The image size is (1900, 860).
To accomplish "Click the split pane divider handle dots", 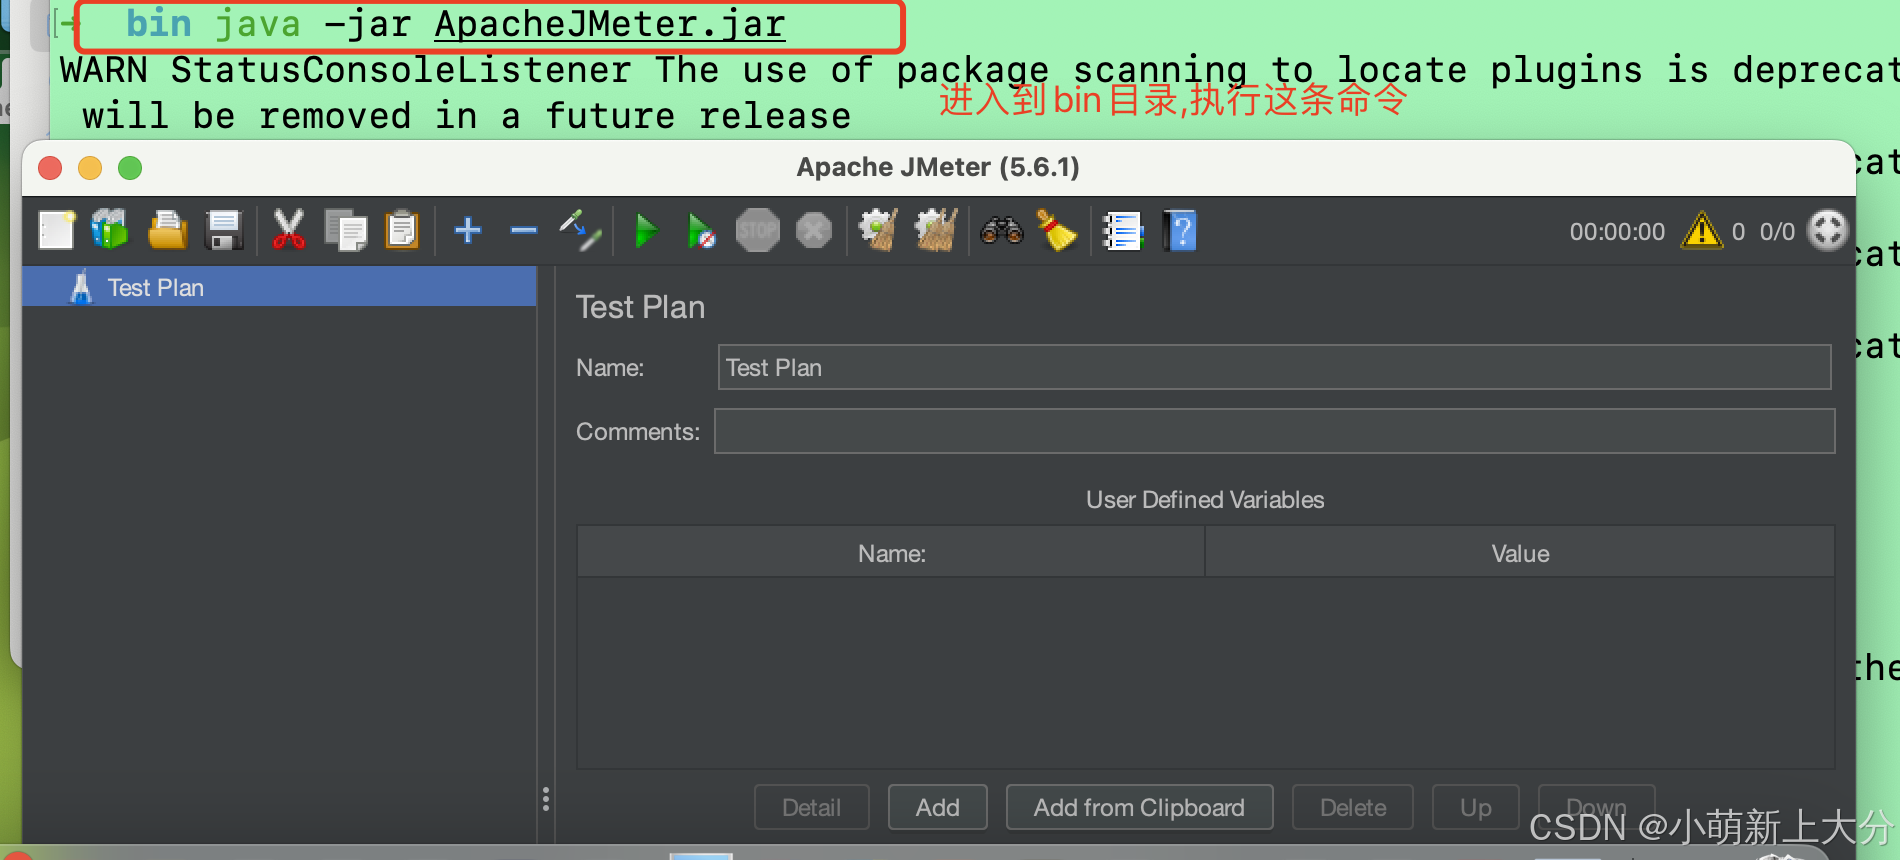I will click(x=546, y=798).
